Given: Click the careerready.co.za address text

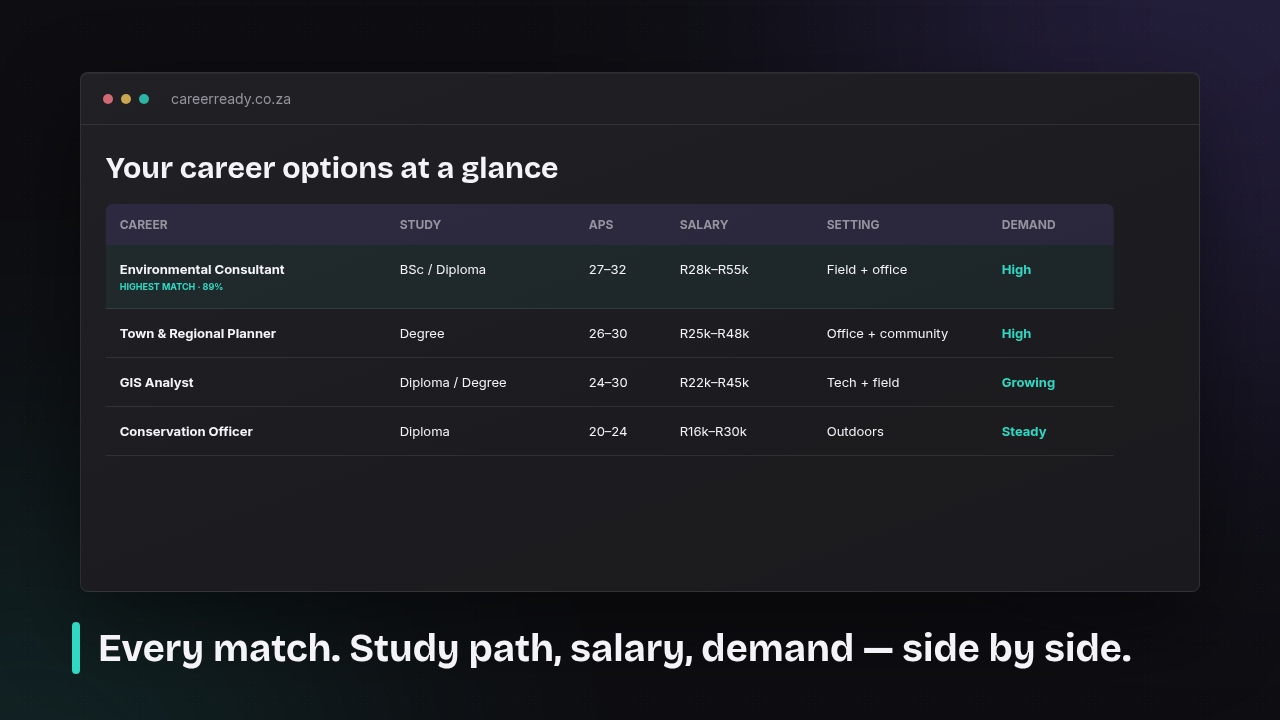Looking at the screenshot, I should coord(231,99).
